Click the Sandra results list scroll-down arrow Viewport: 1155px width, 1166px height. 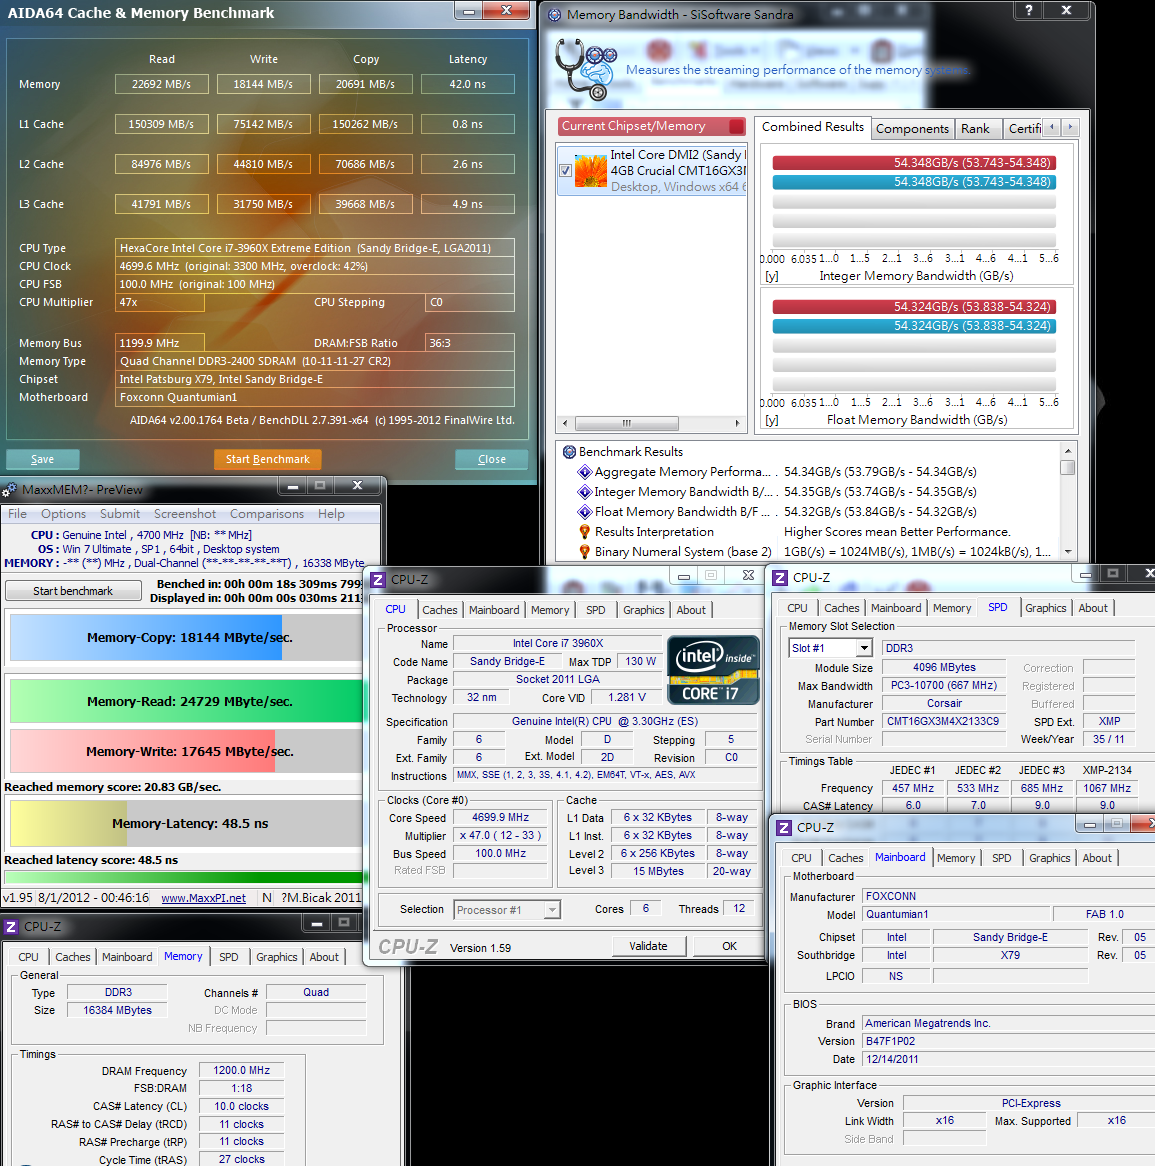pos(1068,552)
